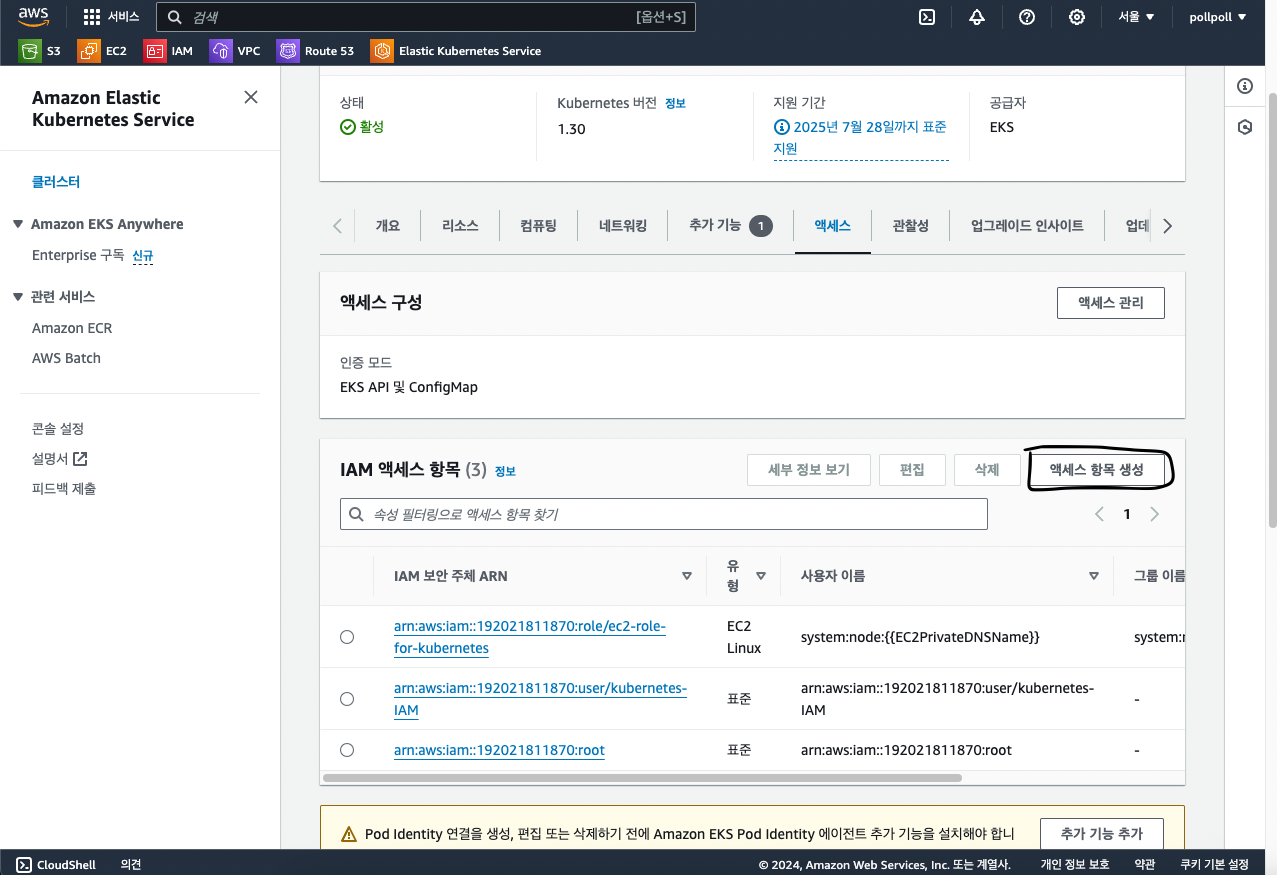This screenshot has height=875, width=1277.
Task: Open S3 shortcut in favorites bar
Action: [41, 51]
